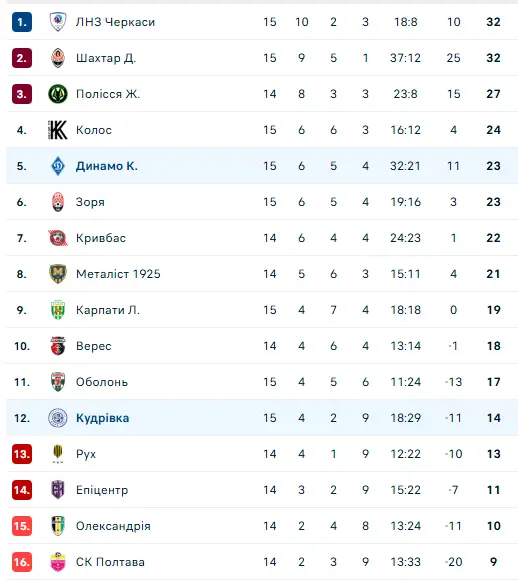Click the Металіст 1925 shield crest
This screenshot has width=518, height=583.
(58, 274)
